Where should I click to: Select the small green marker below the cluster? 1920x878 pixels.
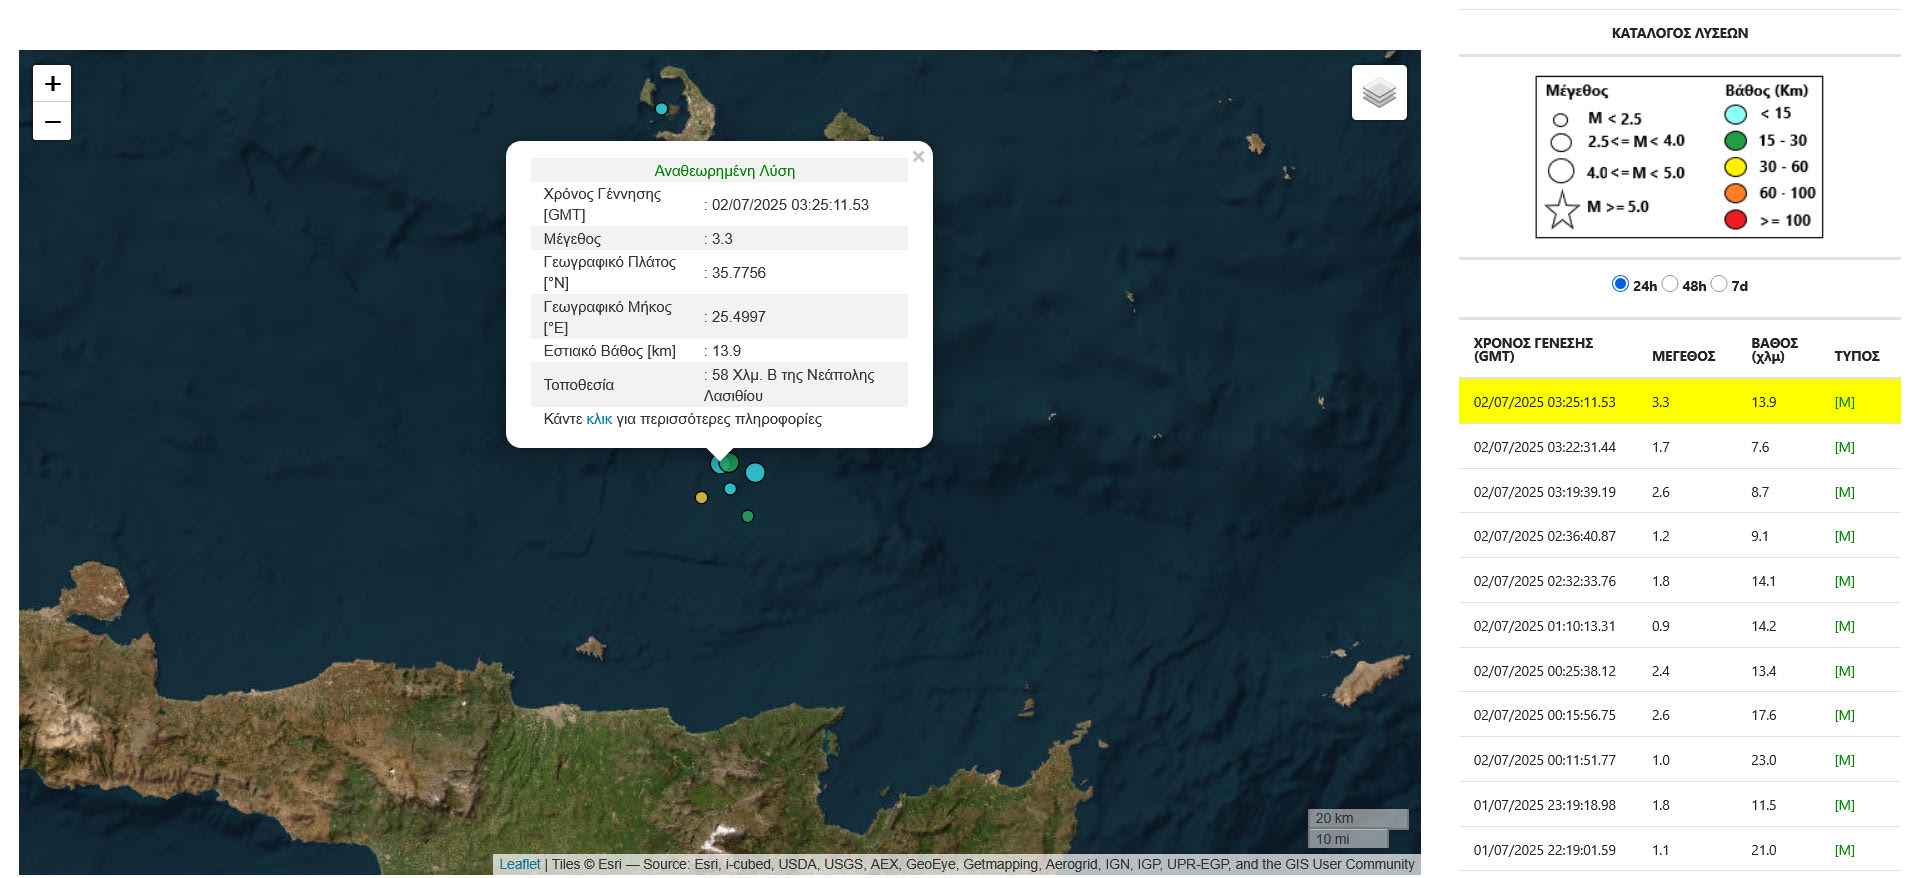click(x=747, y=517)
